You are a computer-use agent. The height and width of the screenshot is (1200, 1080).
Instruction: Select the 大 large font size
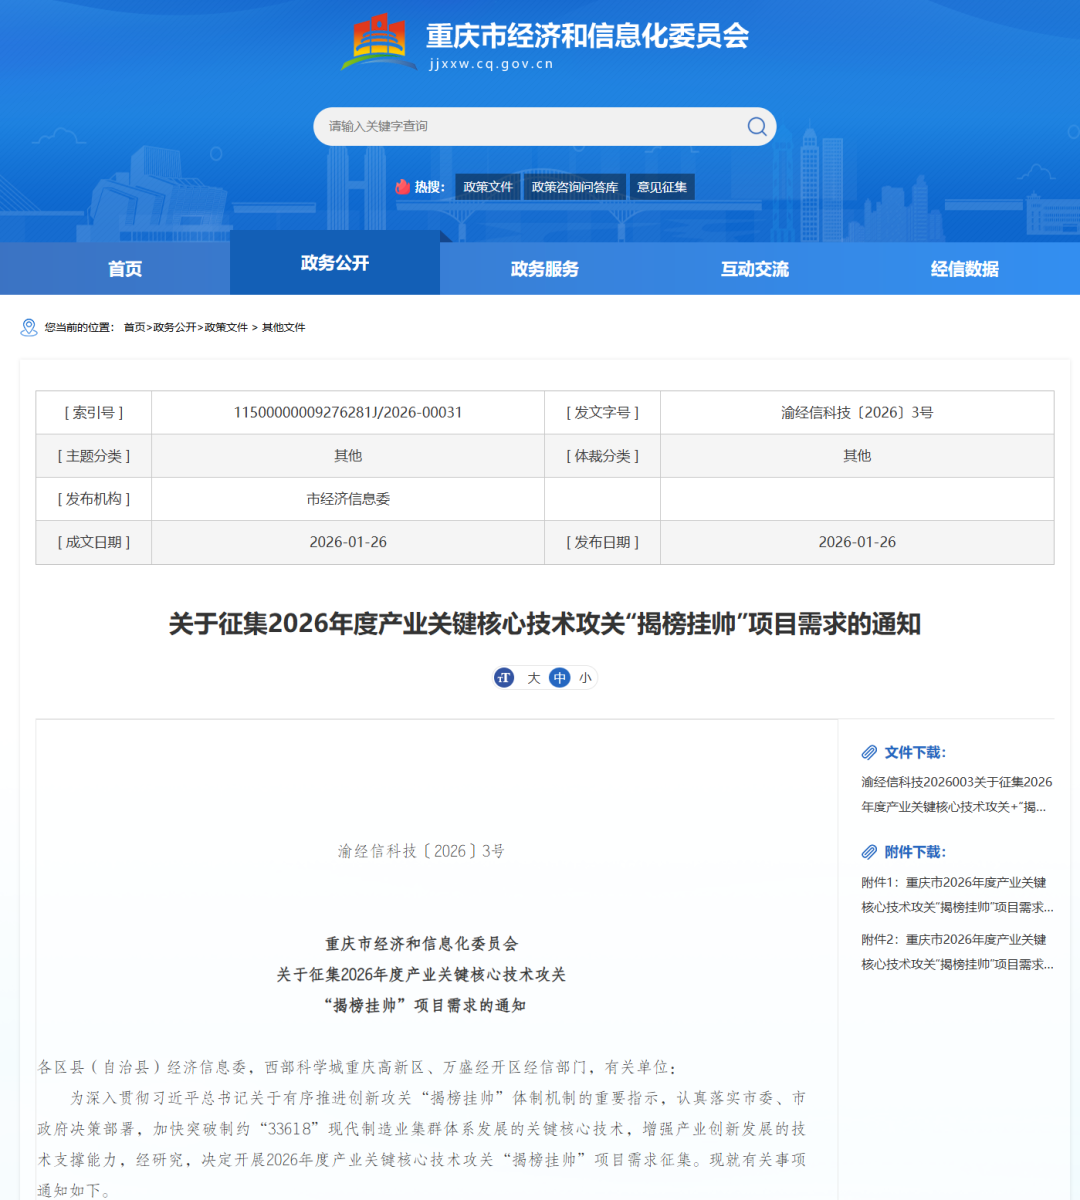coord(533,677)
